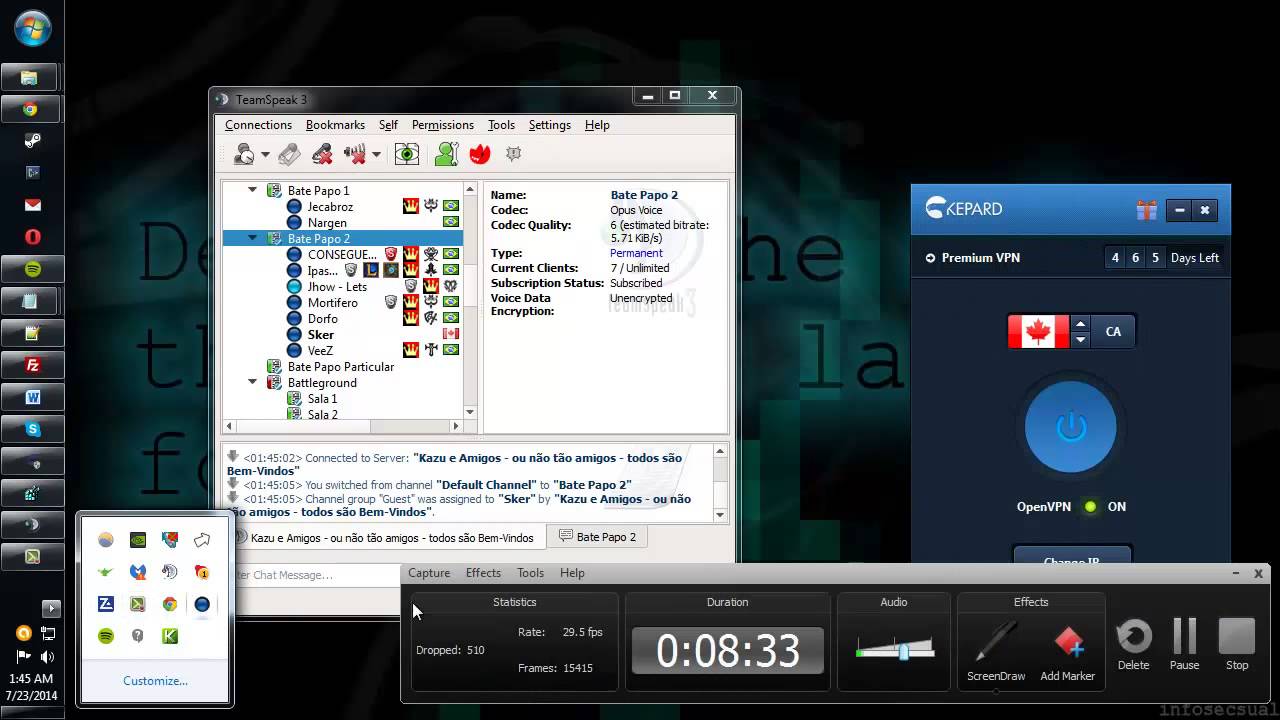Click the Disconnect from server toolbar icon

pyautogui.click(x=289, y=154)
